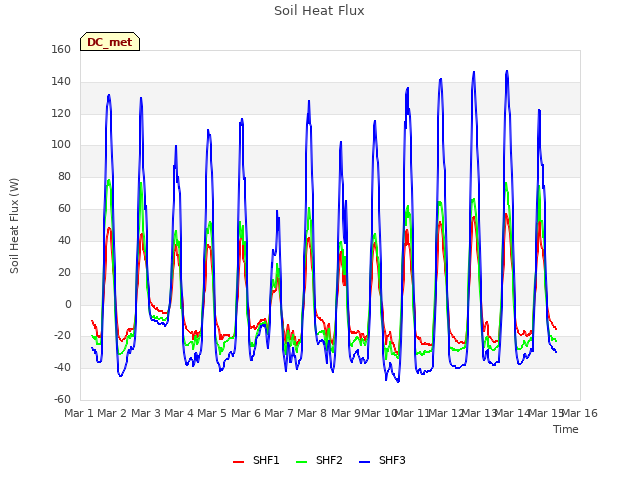
Task: Click the 'Mar 5' x-axis label
Action: click(x=212, y=413)
